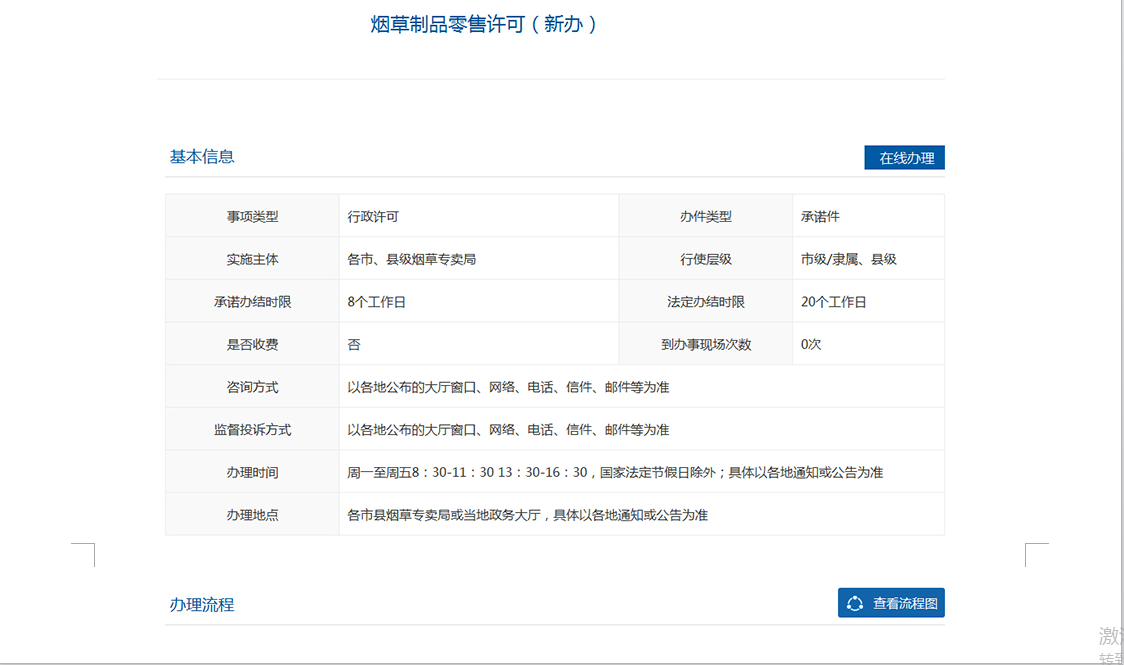The width and height of the screenshot is (1124, 665).
Task: Click the 到办事现场次数 label cell
Action: [705, 344]
